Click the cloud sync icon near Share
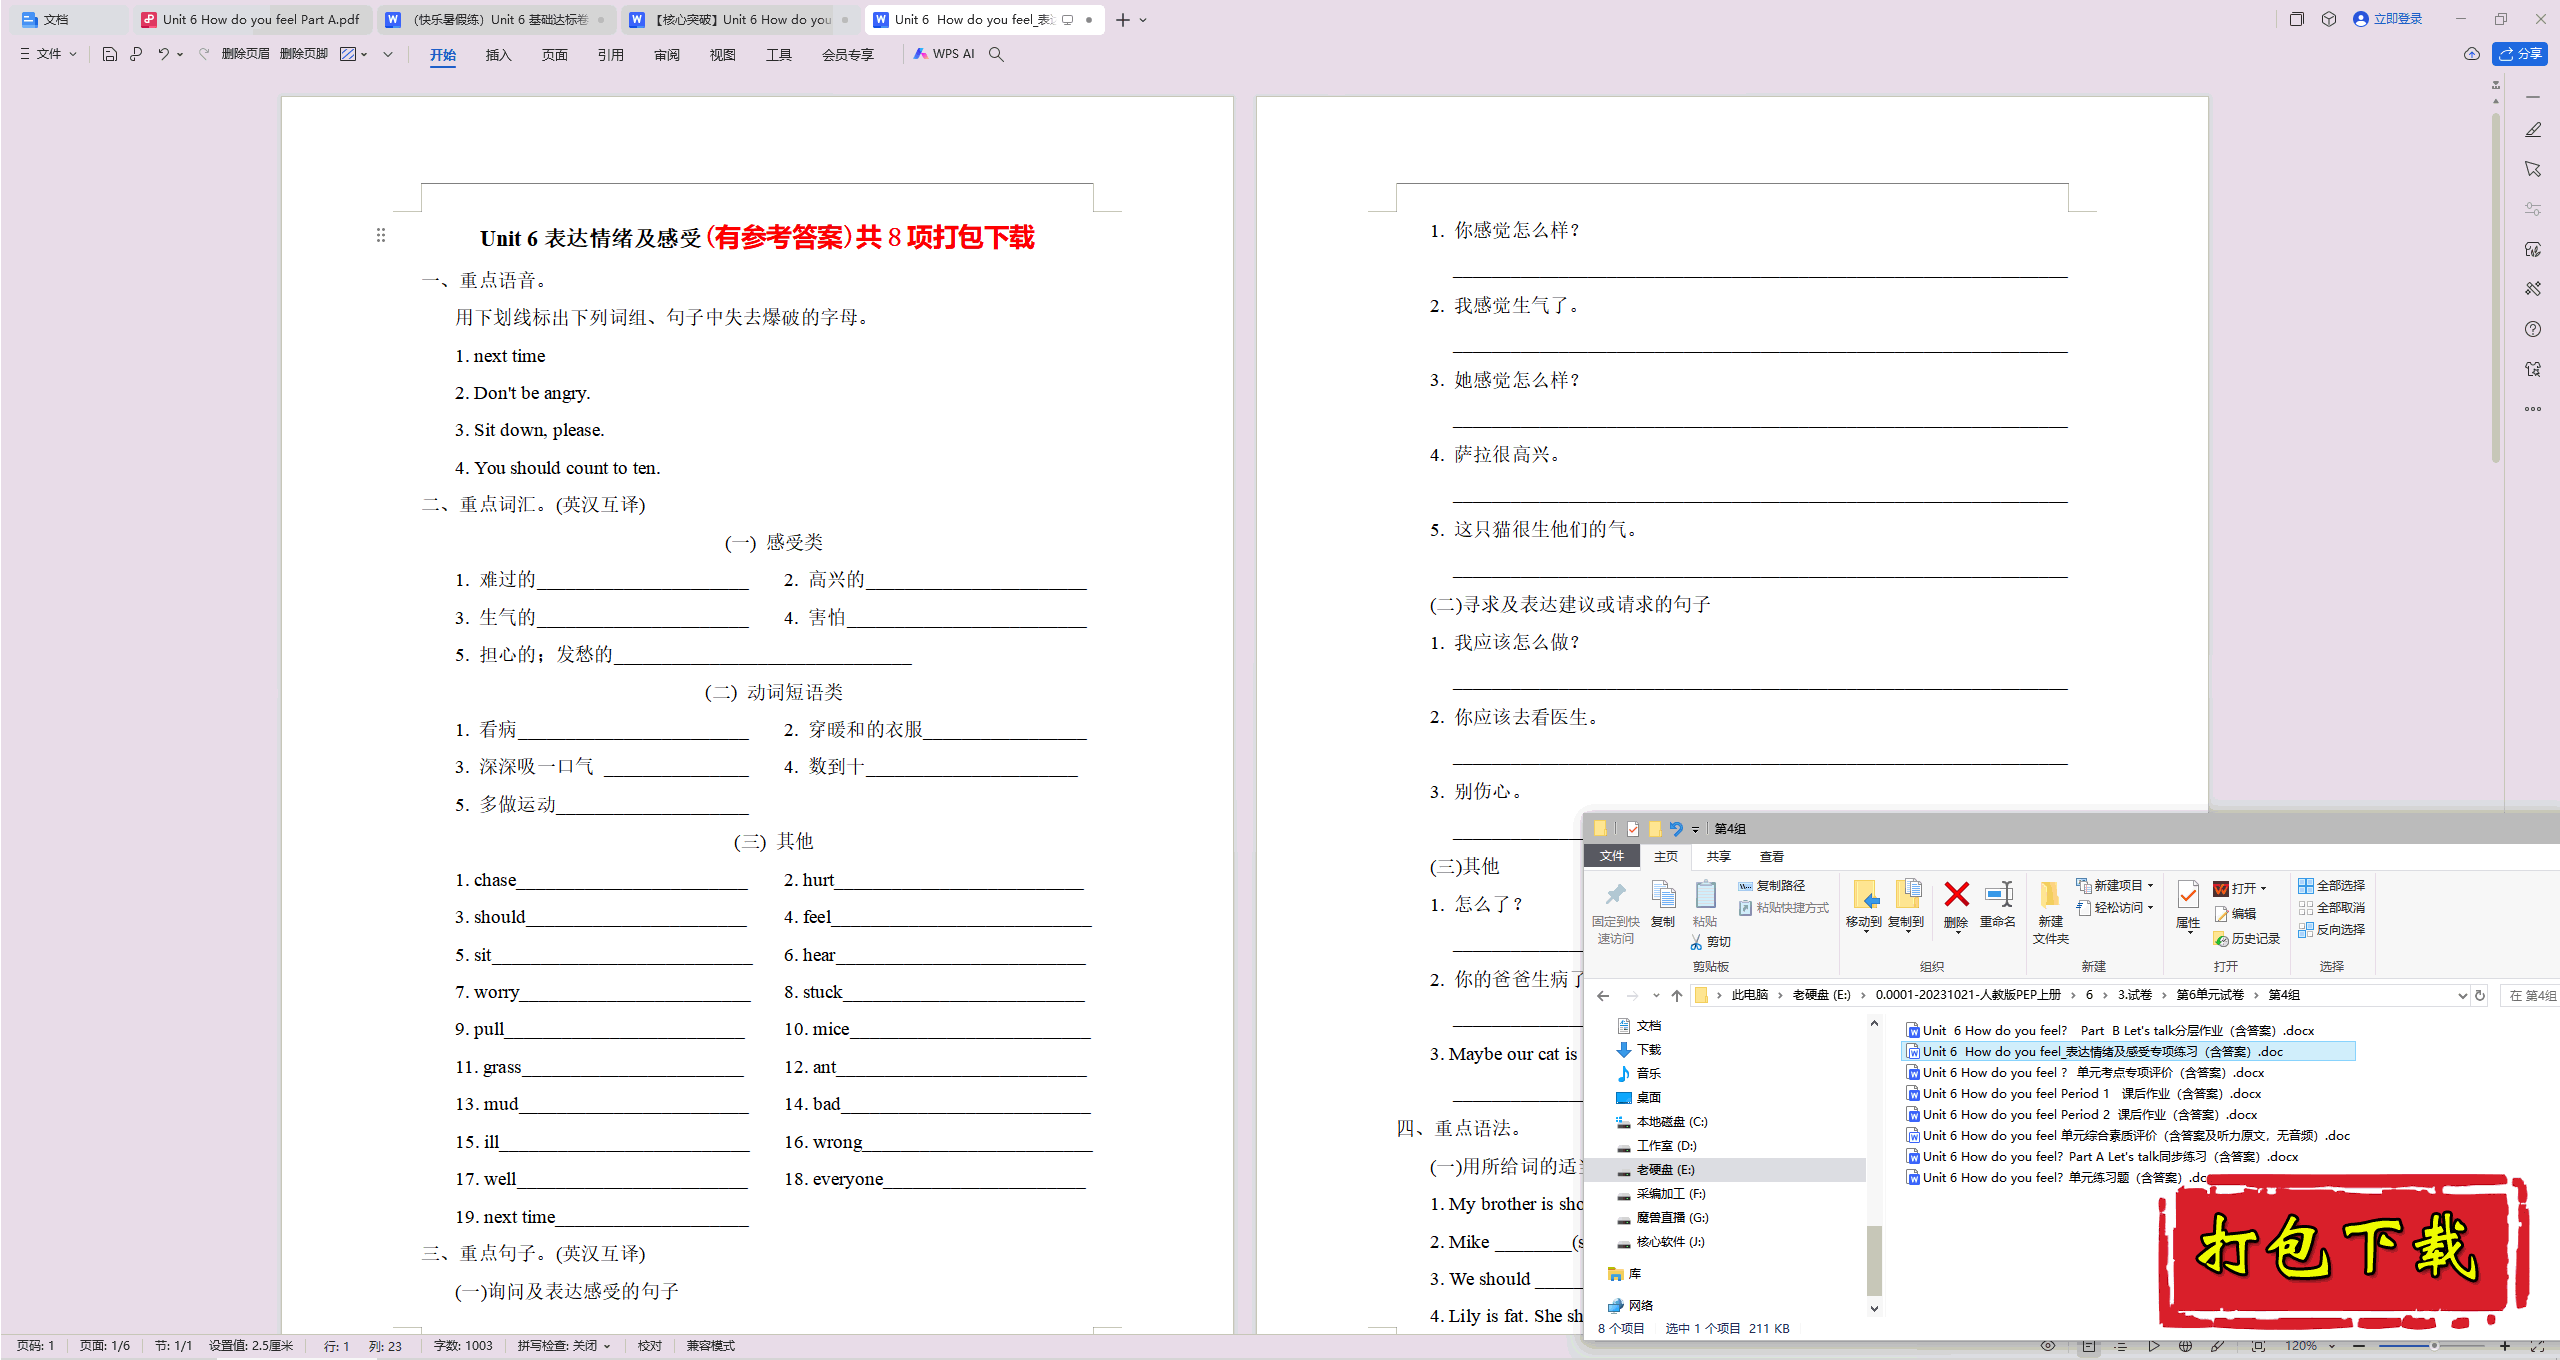Screen dimensions: 2560x1360 pyautogui.click(x=2471, y=54)
